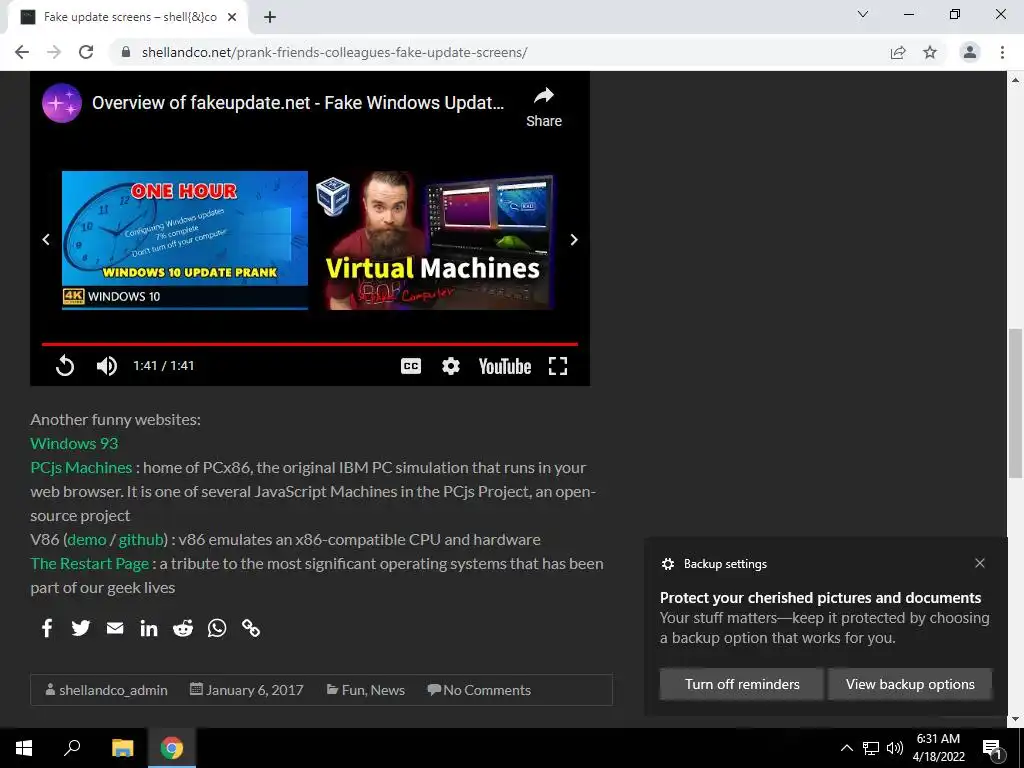This screenshot has height=768, width=1024.
Task: Click the red video progress bar
Action: 310,344
